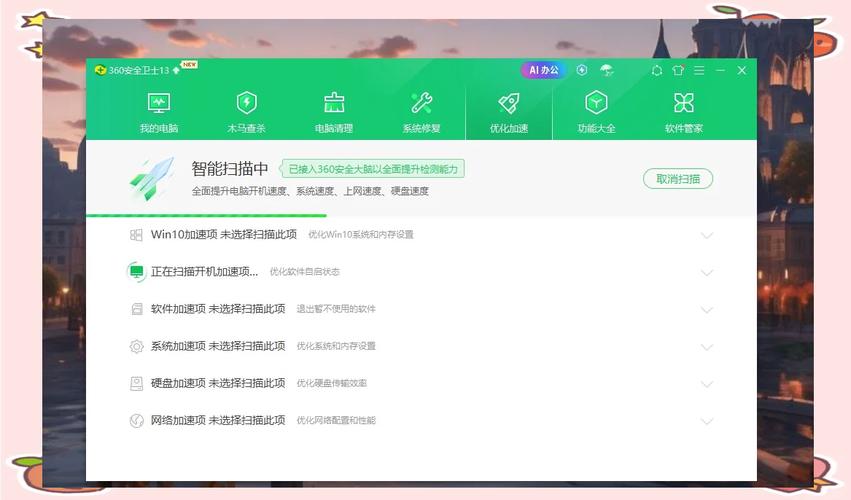The image size is (851, 500).
Task: Click the AI 办公 badge button
Action: tap(542, 70)
